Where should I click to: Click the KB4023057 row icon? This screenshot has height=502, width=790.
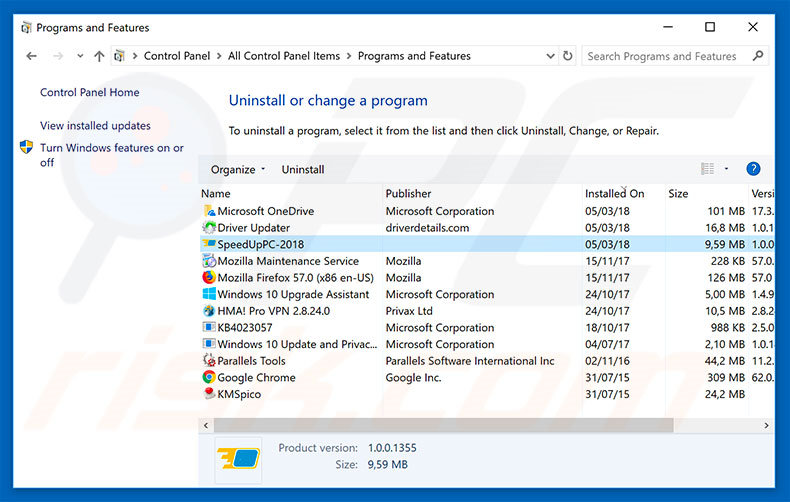pyautogui.click(x=209, y=327)
